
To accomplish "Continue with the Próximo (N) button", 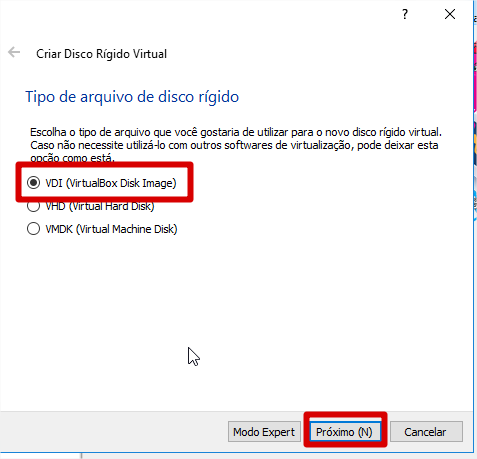I will [x=344, y=432].
